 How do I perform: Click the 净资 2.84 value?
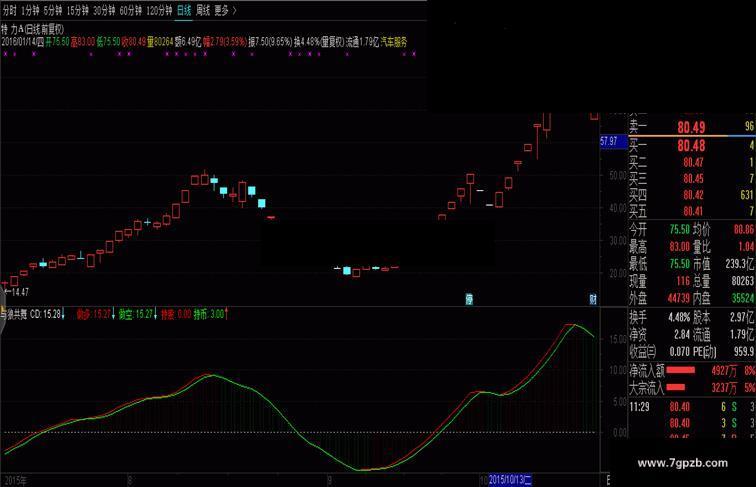[682, 335]
